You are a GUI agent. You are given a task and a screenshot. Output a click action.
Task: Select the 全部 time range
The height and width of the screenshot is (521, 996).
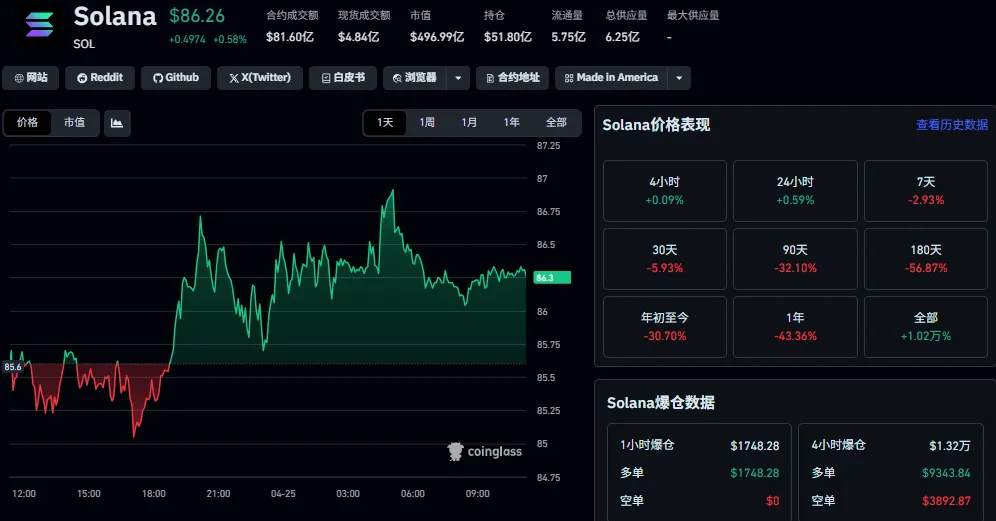click(556, 123)
